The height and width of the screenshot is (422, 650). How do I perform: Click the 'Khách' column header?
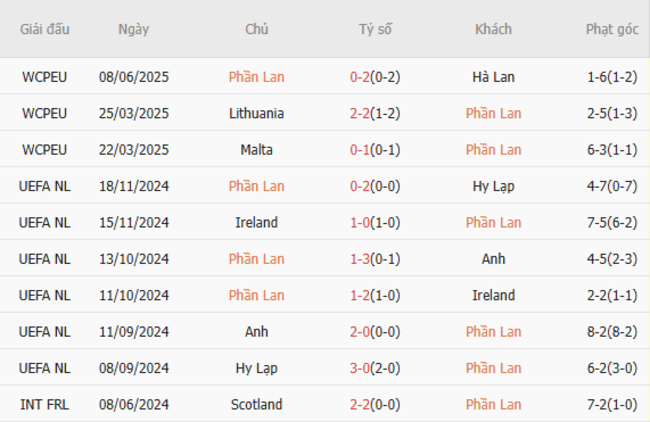pos(493,30)
